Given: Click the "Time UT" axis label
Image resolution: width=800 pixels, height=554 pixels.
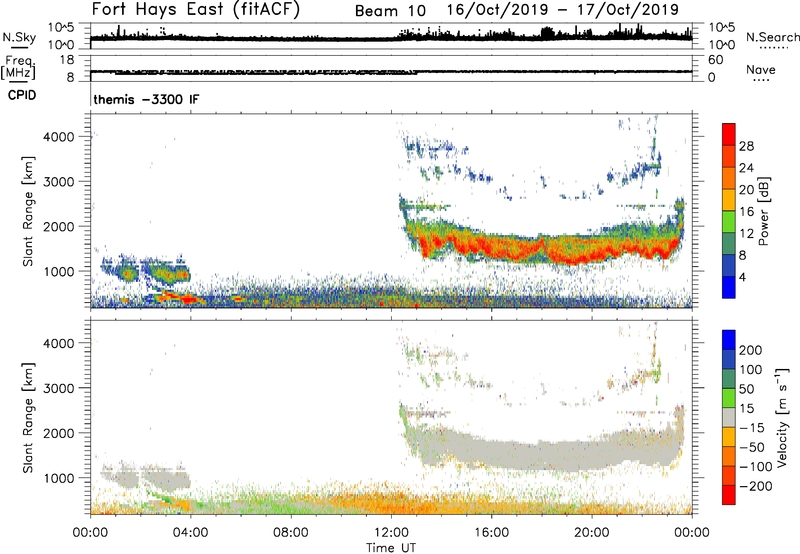Looking at the screenshot, I should tap(391, 548).
